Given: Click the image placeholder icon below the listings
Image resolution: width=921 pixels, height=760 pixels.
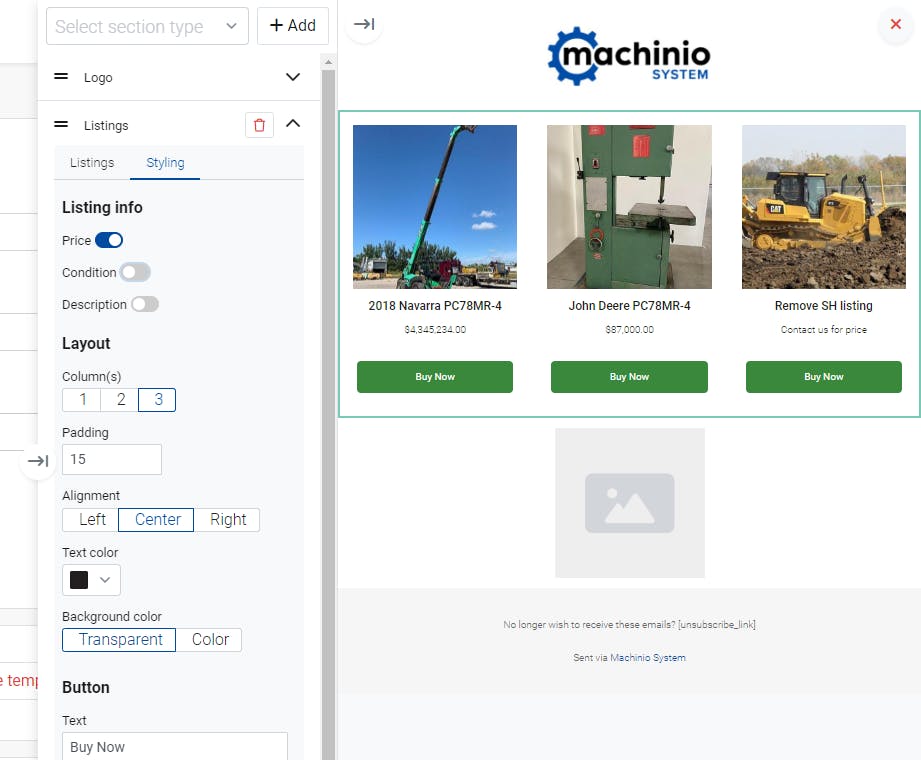Looking at the screenshot, I should [629, 502].
